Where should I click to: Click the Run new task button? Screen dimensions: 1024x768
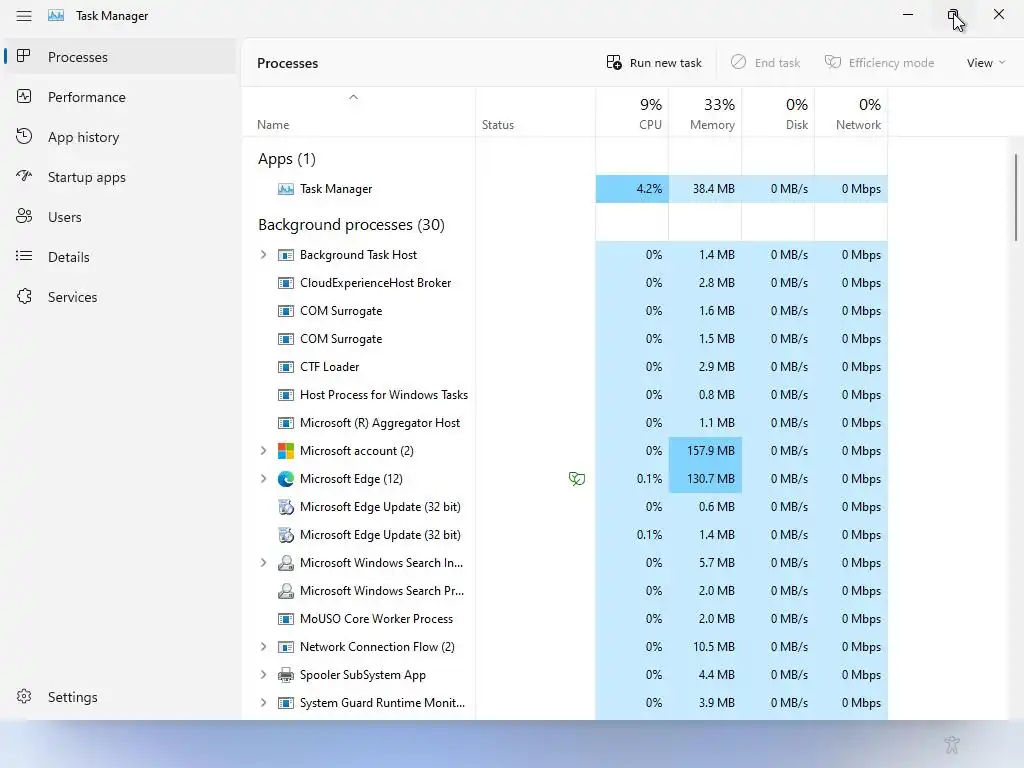[654, 63]
